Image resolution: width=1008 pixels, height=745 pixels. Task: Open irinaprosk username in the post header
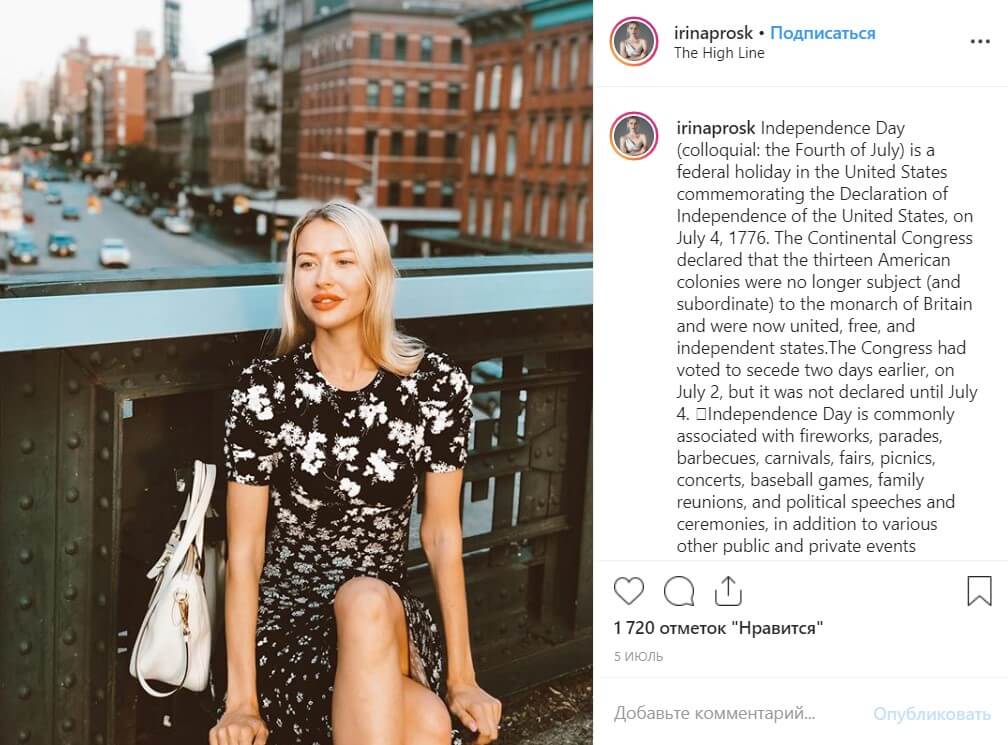pyautogui.click(x=713, y=33)
